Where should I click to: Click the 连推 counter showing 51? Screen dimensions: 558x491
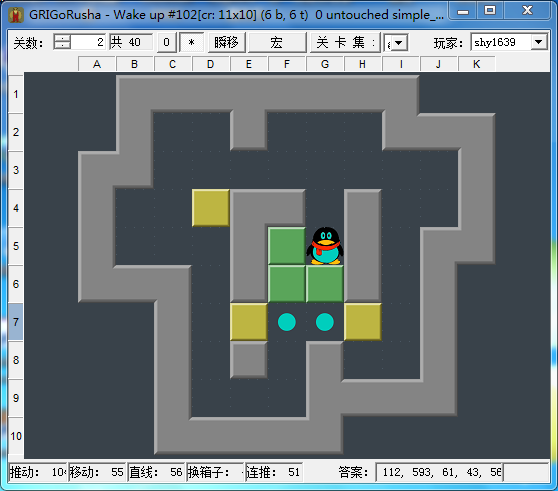[x=274, y=472]
